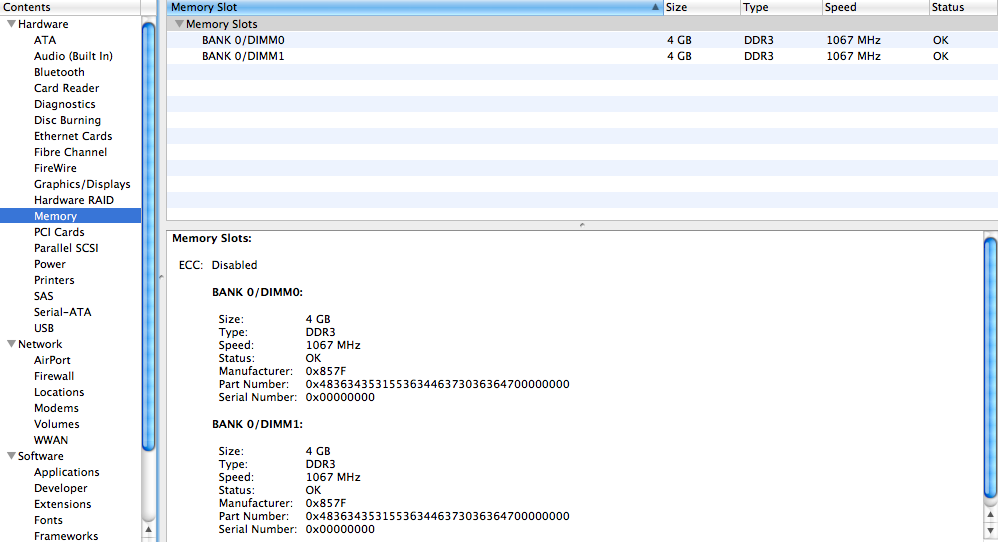Click details pane scroll up arrow
The image size is (998, 542).
(x=990, y=514)
